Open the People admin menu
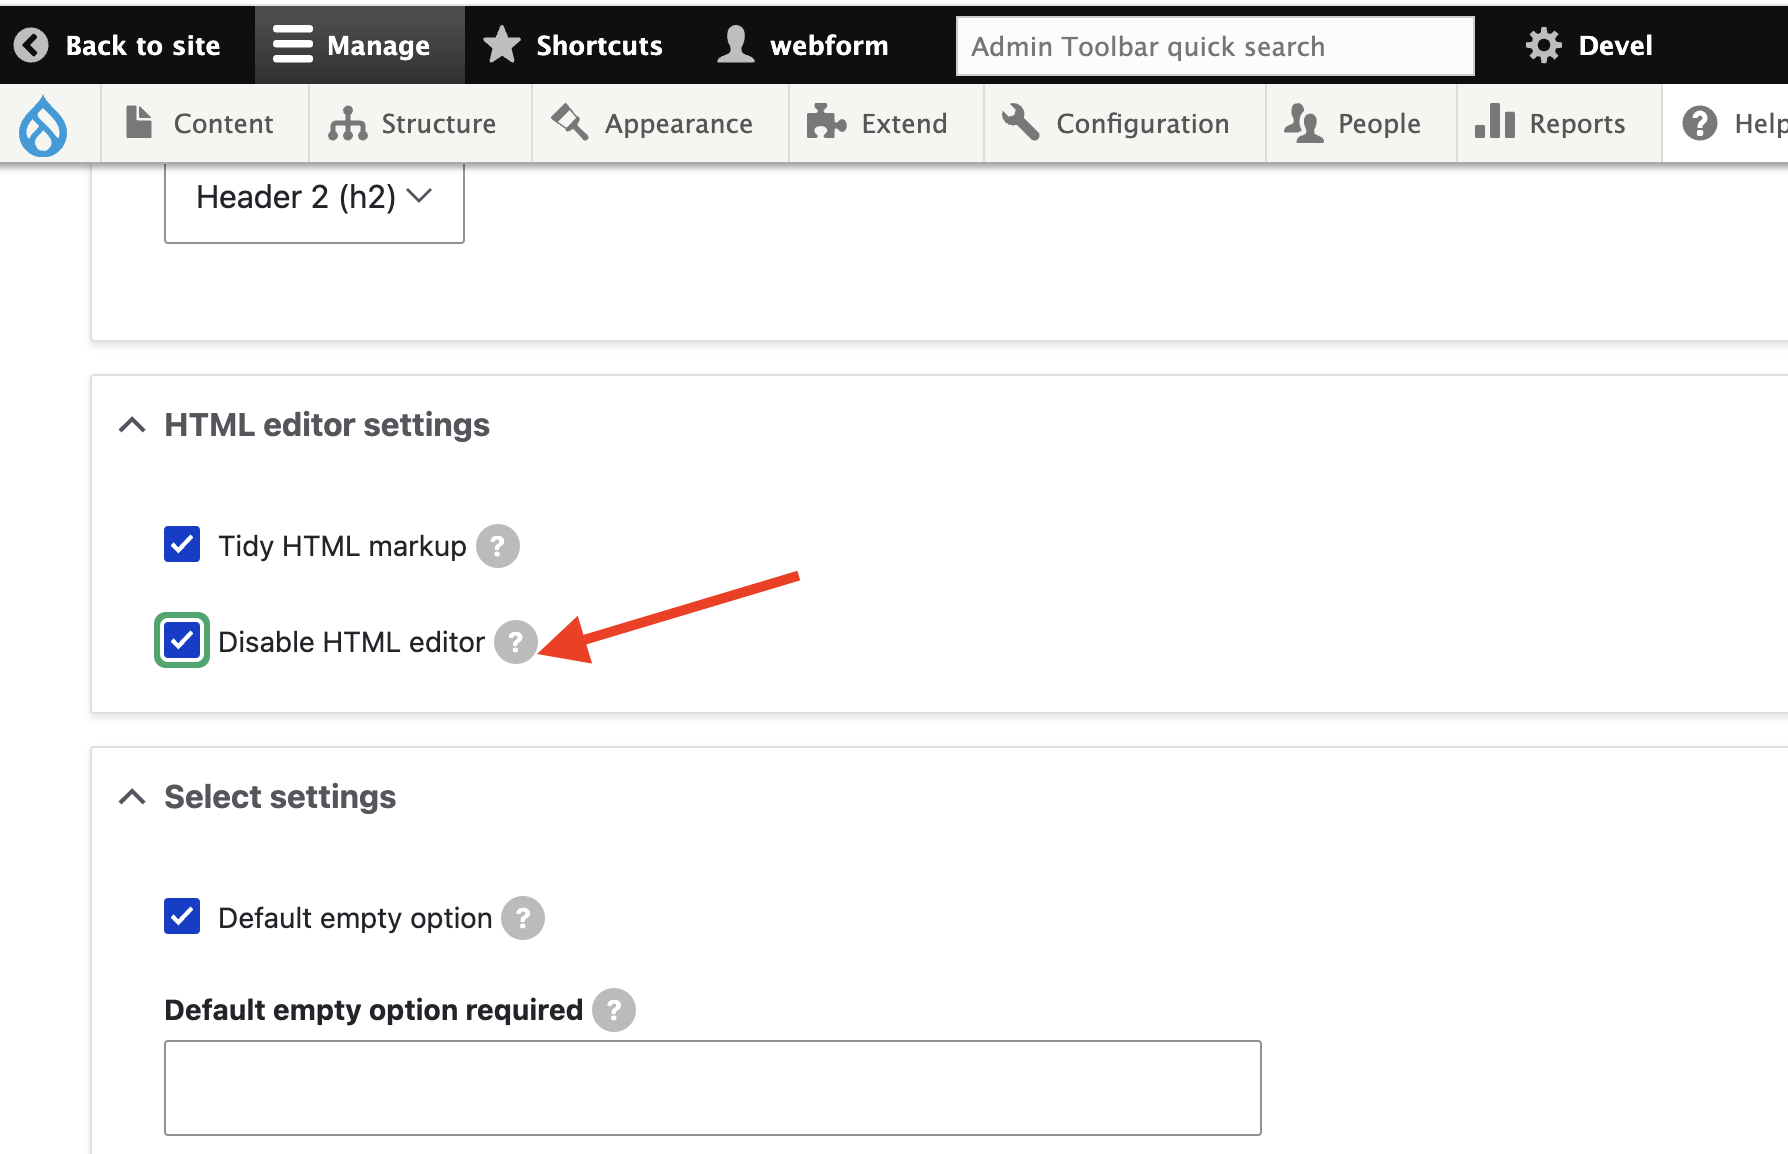 (1361, 123)
